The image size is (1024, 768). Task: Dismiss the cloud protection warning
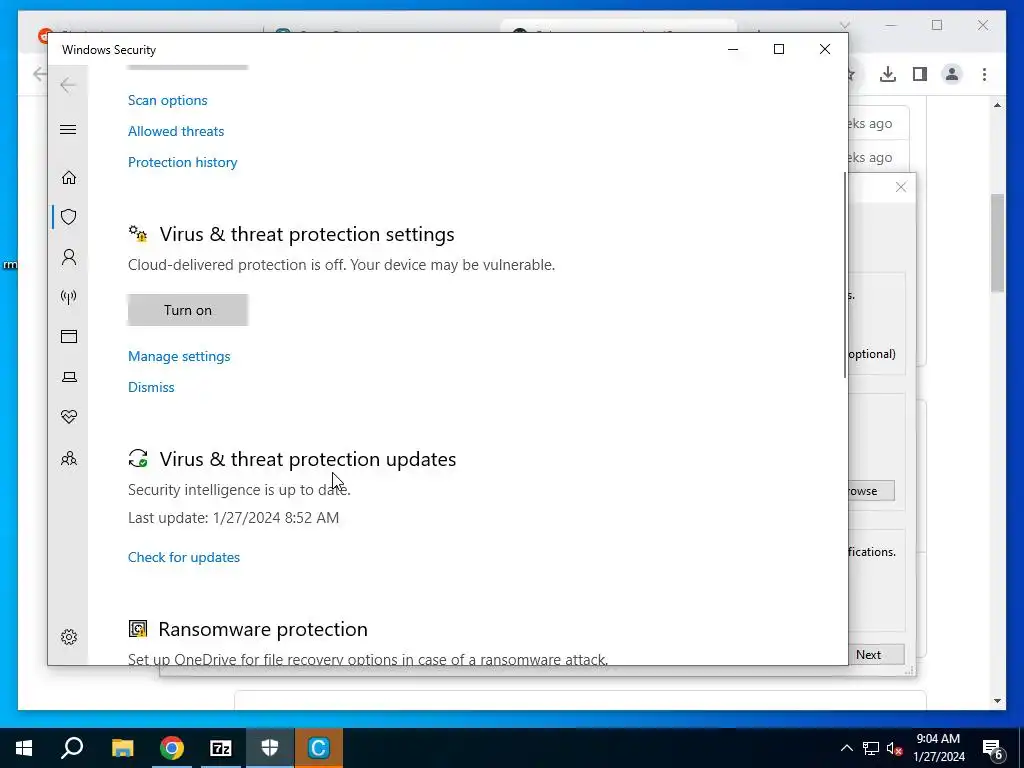[x=151, y=387]
